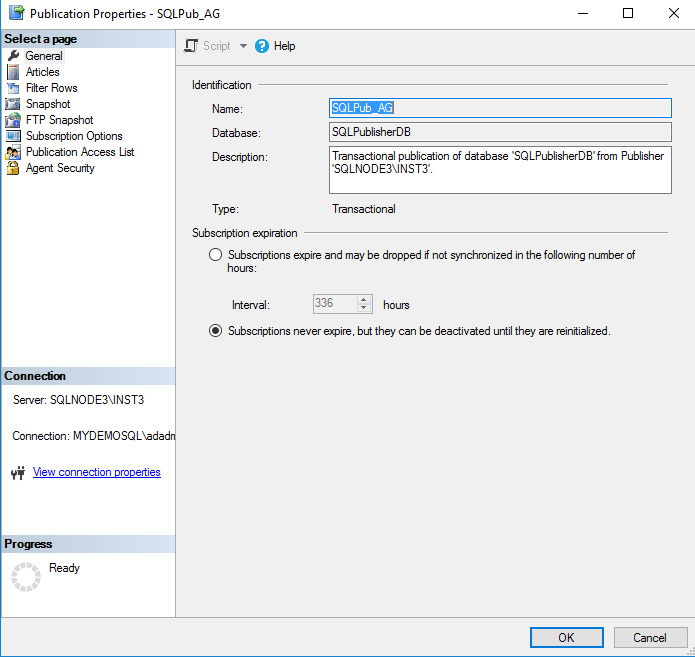Click the Type value Transactional

click(364, 209)
